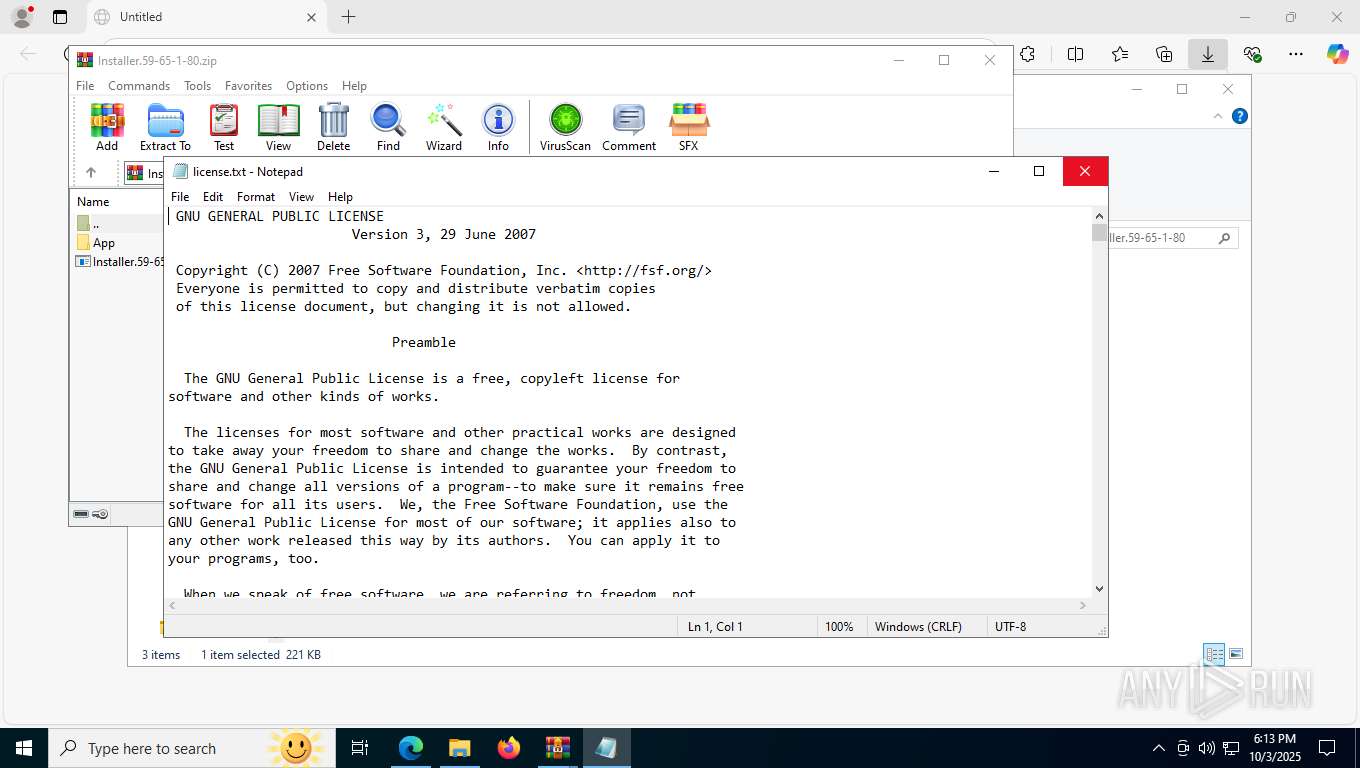1360x768 pixels.
Task: Open File Explorer from the taskbar
Action: pos(459,748)
